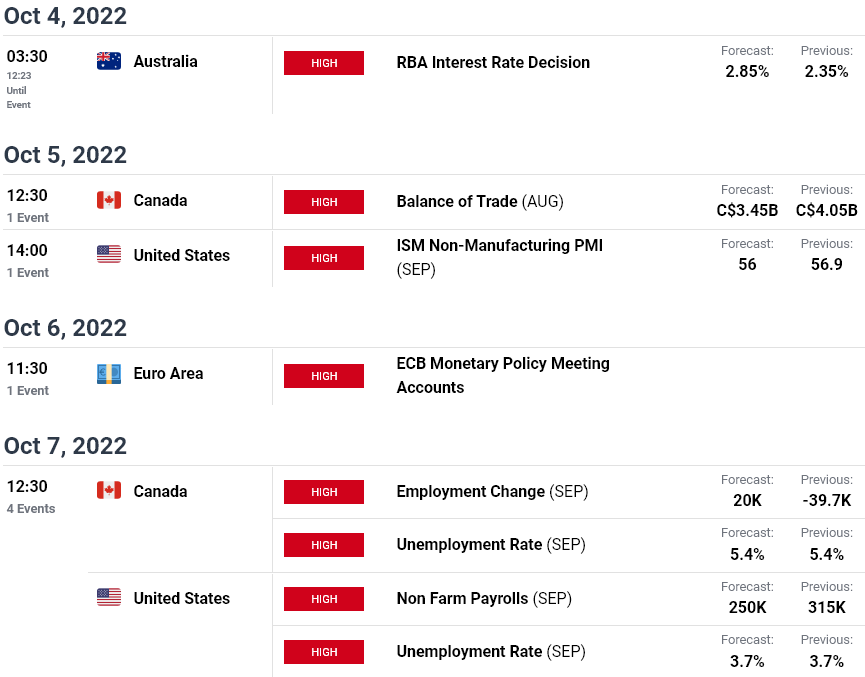Click the Canada flag on Oct 5

109,200
